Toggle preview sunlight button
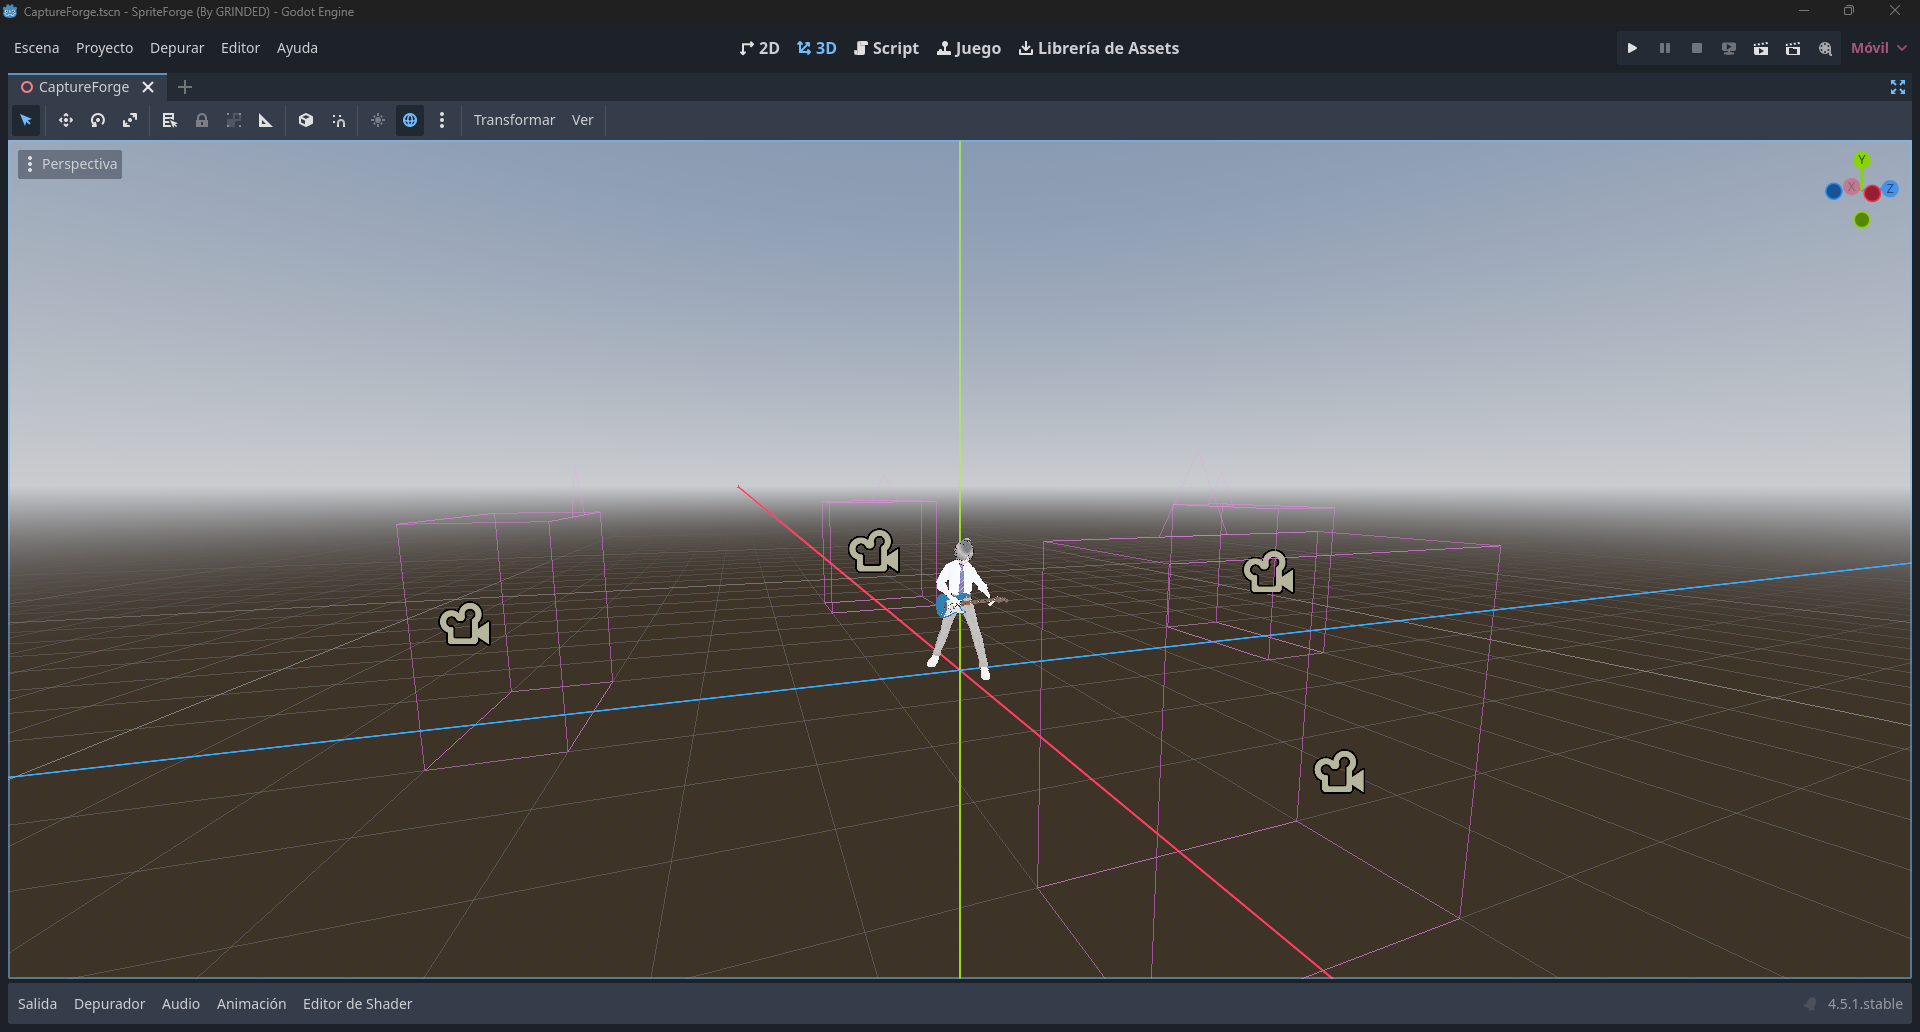This screenshot has height=1032, width=1920. (378, 120)
